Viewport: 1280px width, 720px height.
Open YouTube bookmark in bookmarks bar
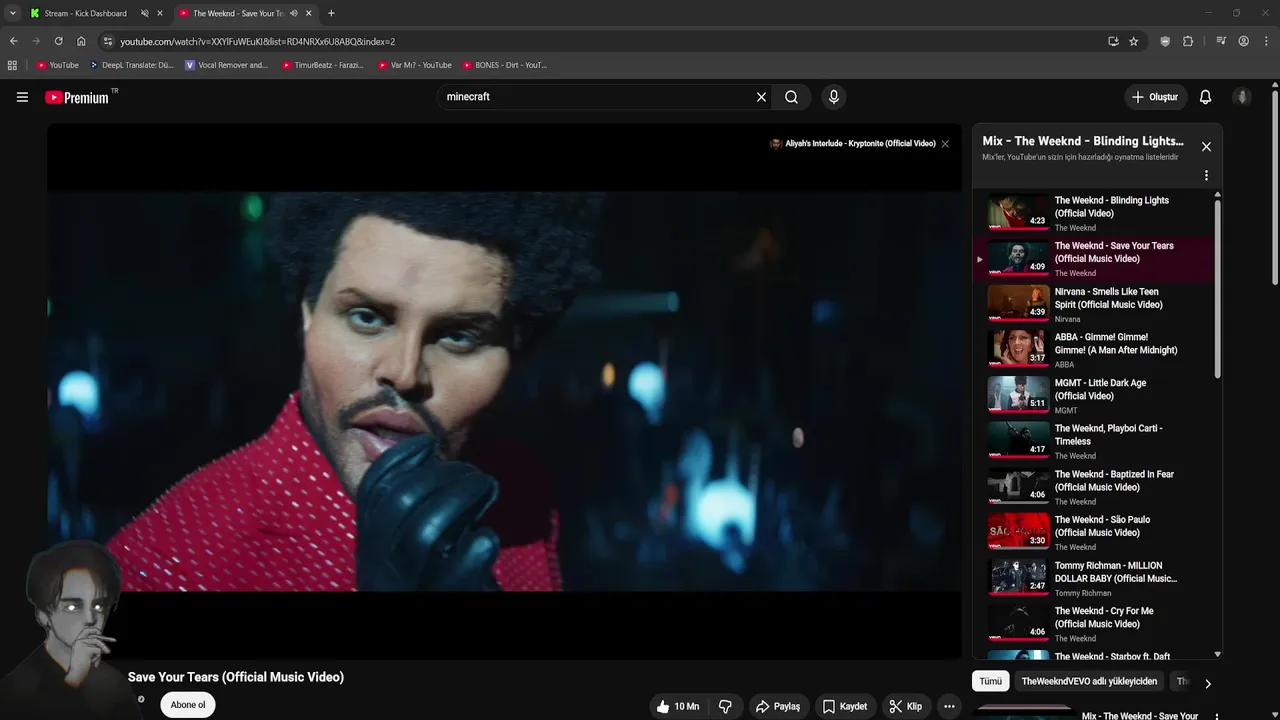[x=57, y=65]
